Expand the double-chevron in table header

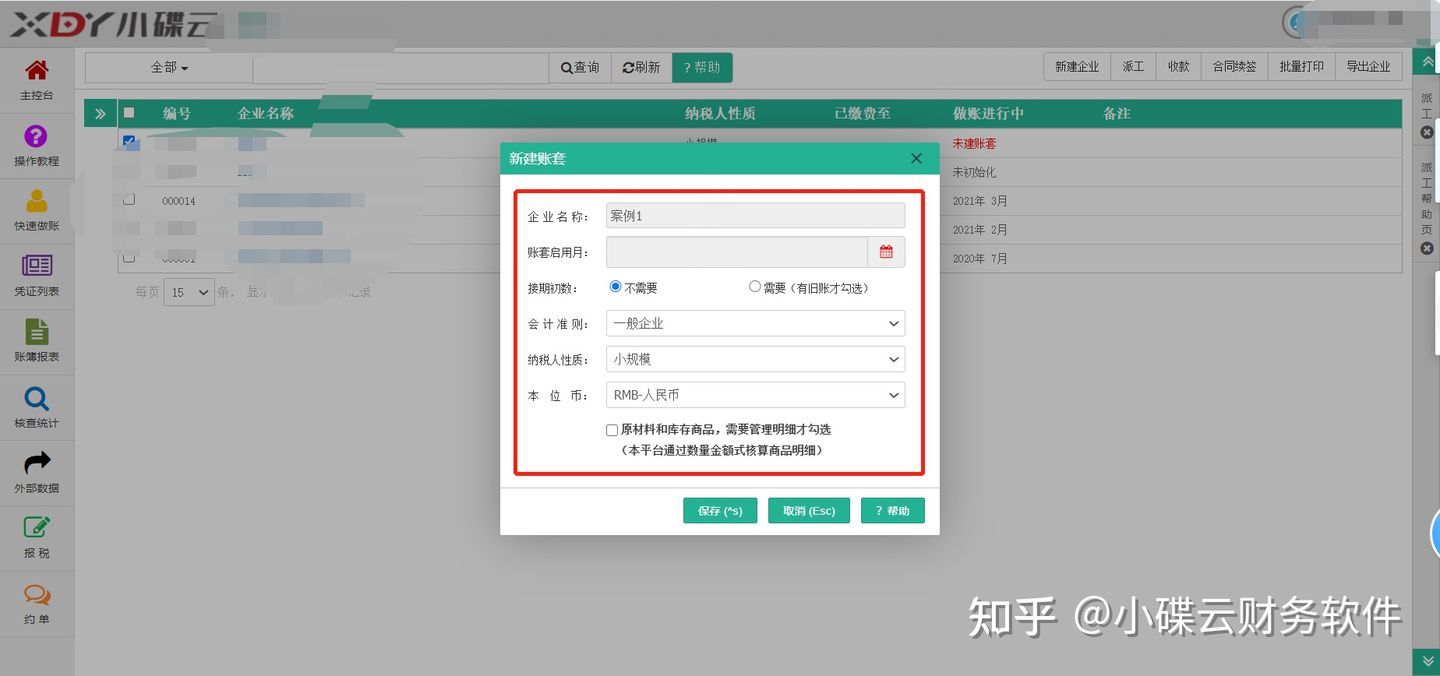100,114
